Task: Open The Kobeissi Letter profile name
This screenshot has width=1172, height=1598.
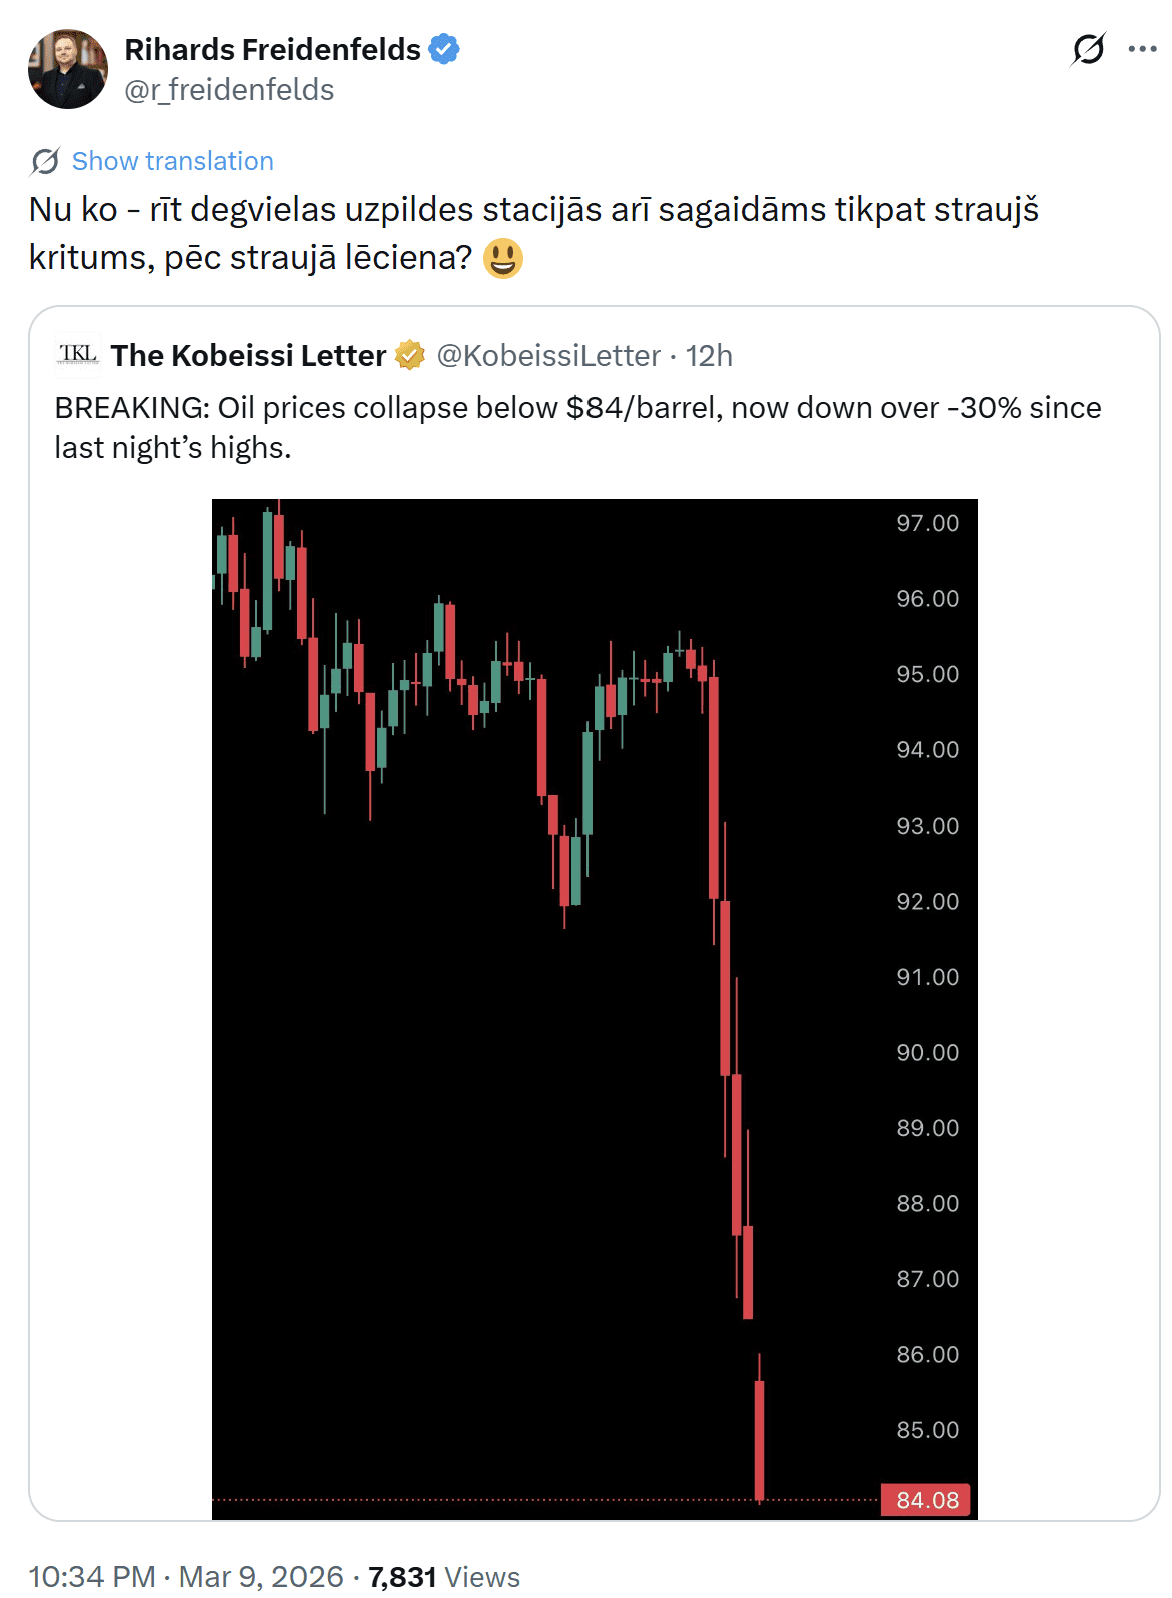Action: point(248,355)
